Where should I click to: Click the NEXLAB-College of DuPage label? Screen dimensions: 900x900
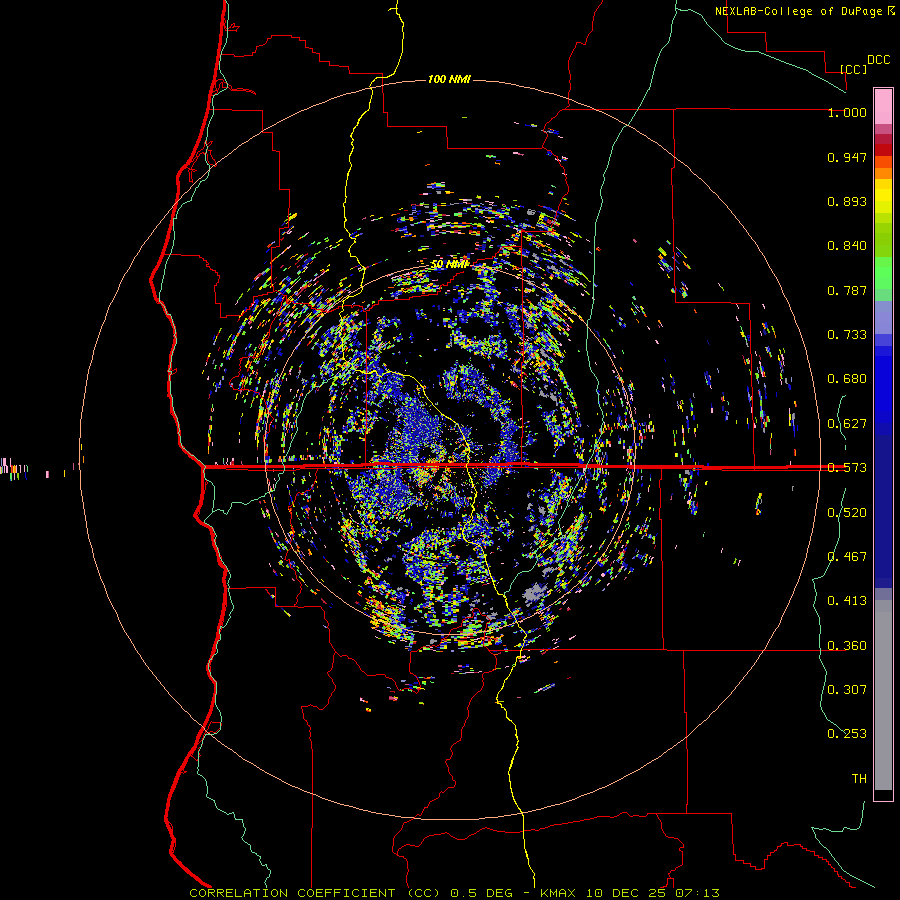click(799, 11)
